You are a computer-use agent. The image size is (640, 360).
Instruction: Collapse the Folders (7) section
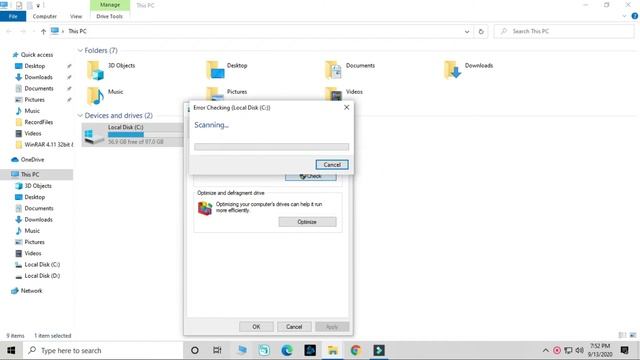tap(80, 50)
